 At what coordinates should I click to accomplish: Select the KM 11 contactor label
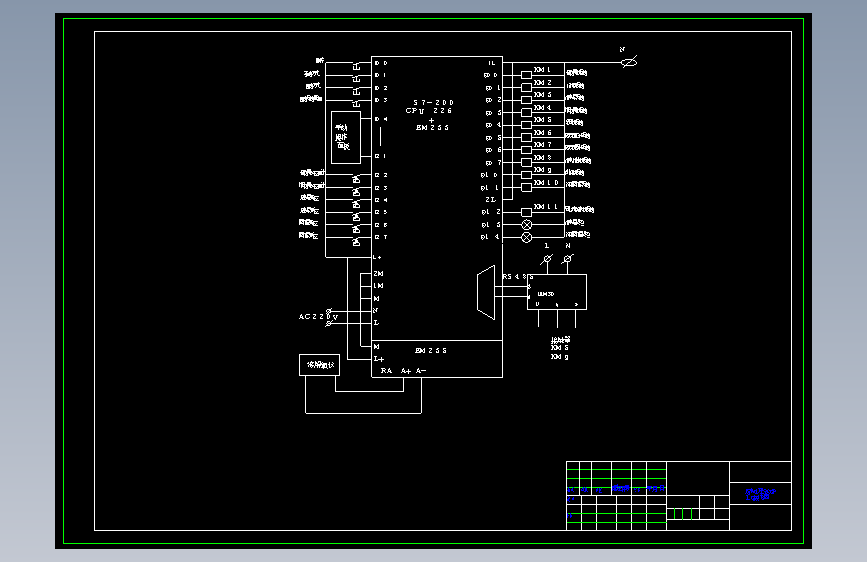(545, 207)
